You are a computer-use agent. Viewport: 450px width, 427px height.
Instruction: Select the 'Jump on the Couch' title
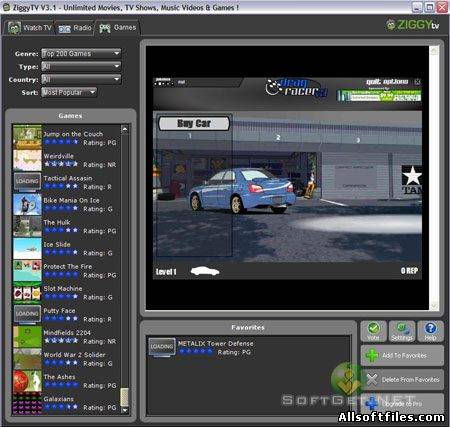[73, 134]
